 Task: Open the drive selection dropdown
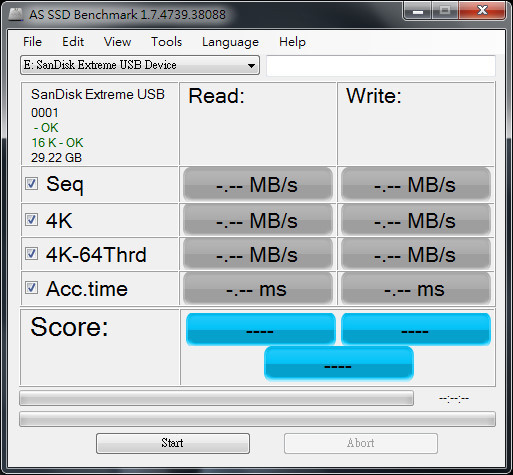click(x=140, y=65)
